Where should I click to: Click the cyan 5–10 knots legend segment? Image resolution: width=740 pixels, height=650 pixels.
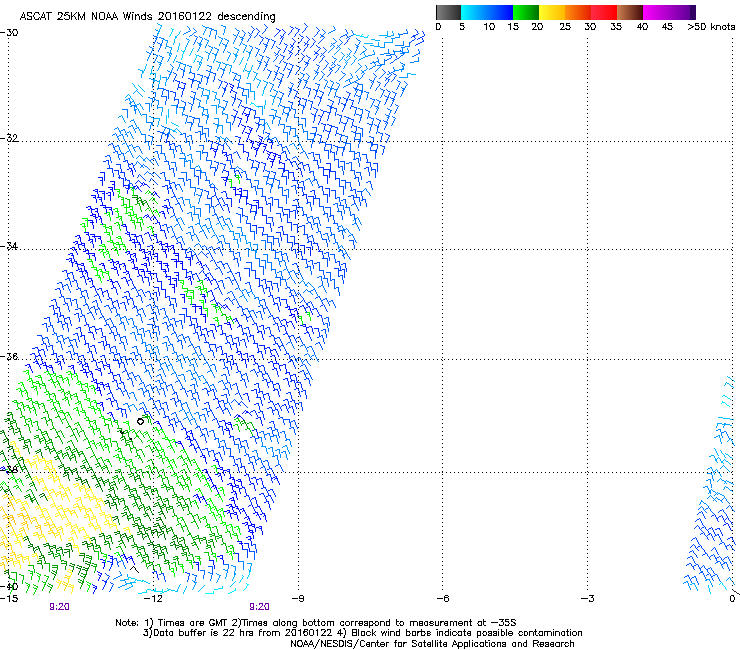pyautogui.click(x=474, y=12)
